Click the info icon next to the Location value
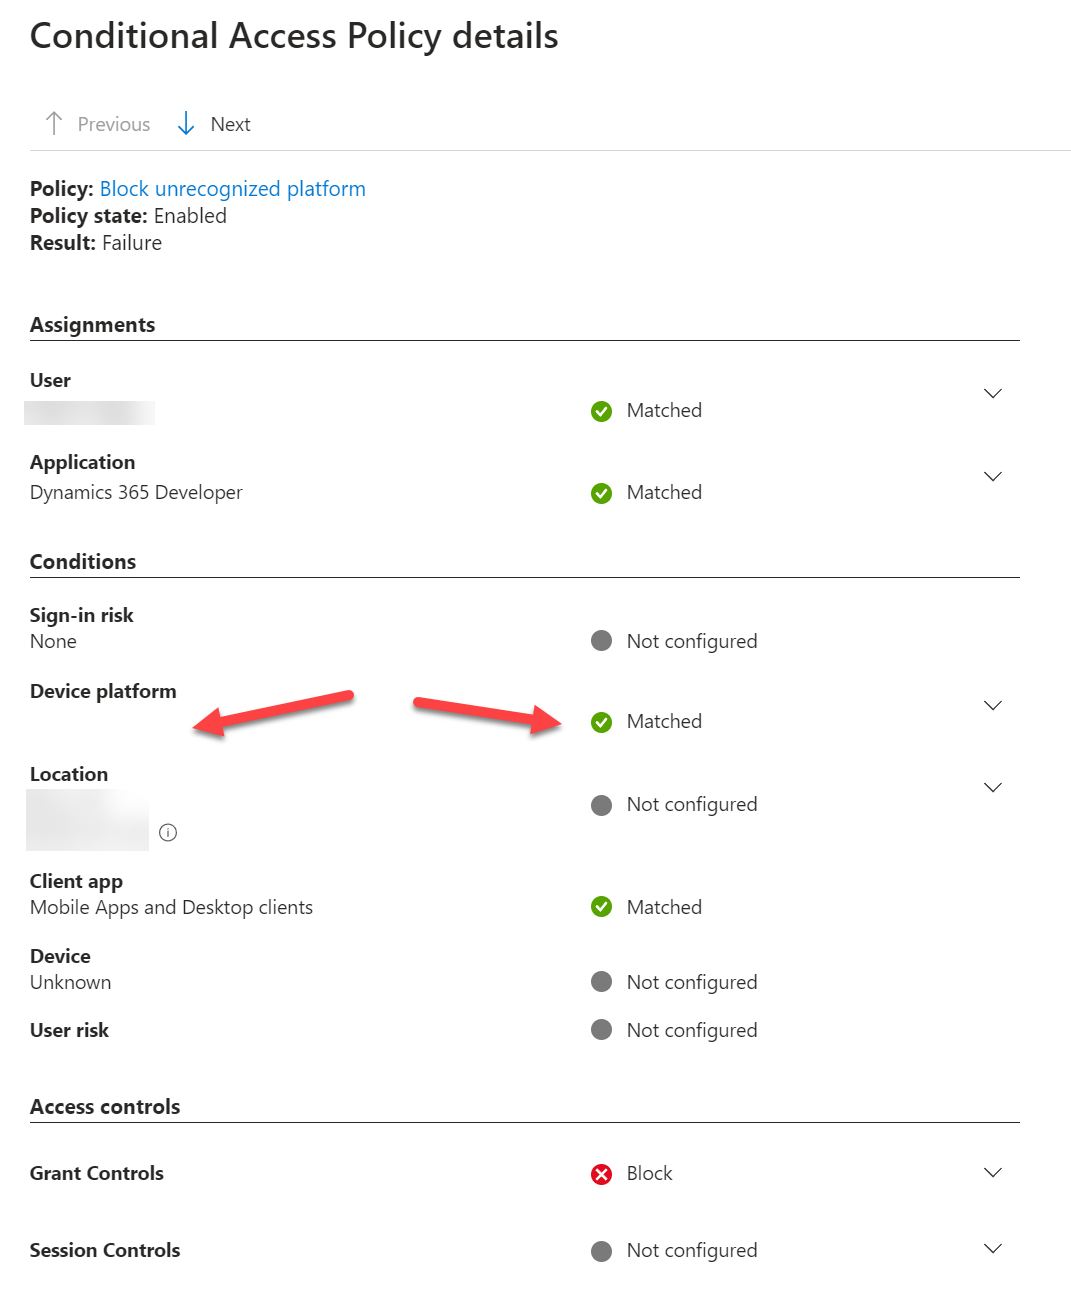The height and width of the screenshot is (1293, 1071). [168, 832]
